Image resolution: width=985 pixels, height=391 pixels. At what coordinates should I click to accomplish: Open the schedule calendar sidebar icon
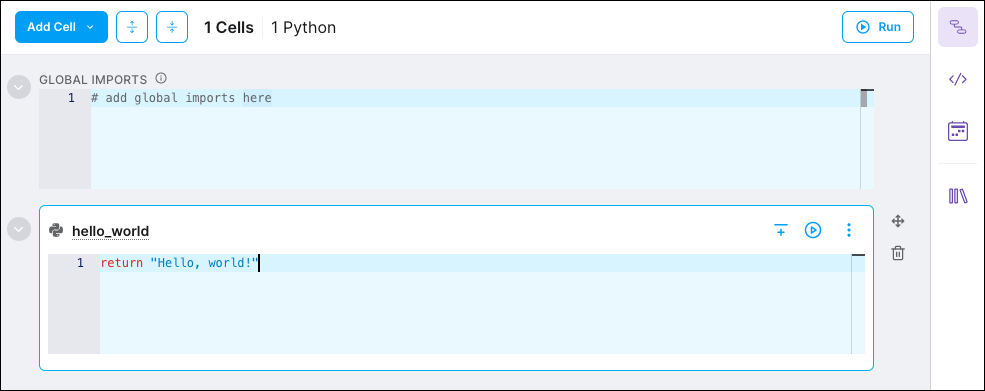point(957,131)
